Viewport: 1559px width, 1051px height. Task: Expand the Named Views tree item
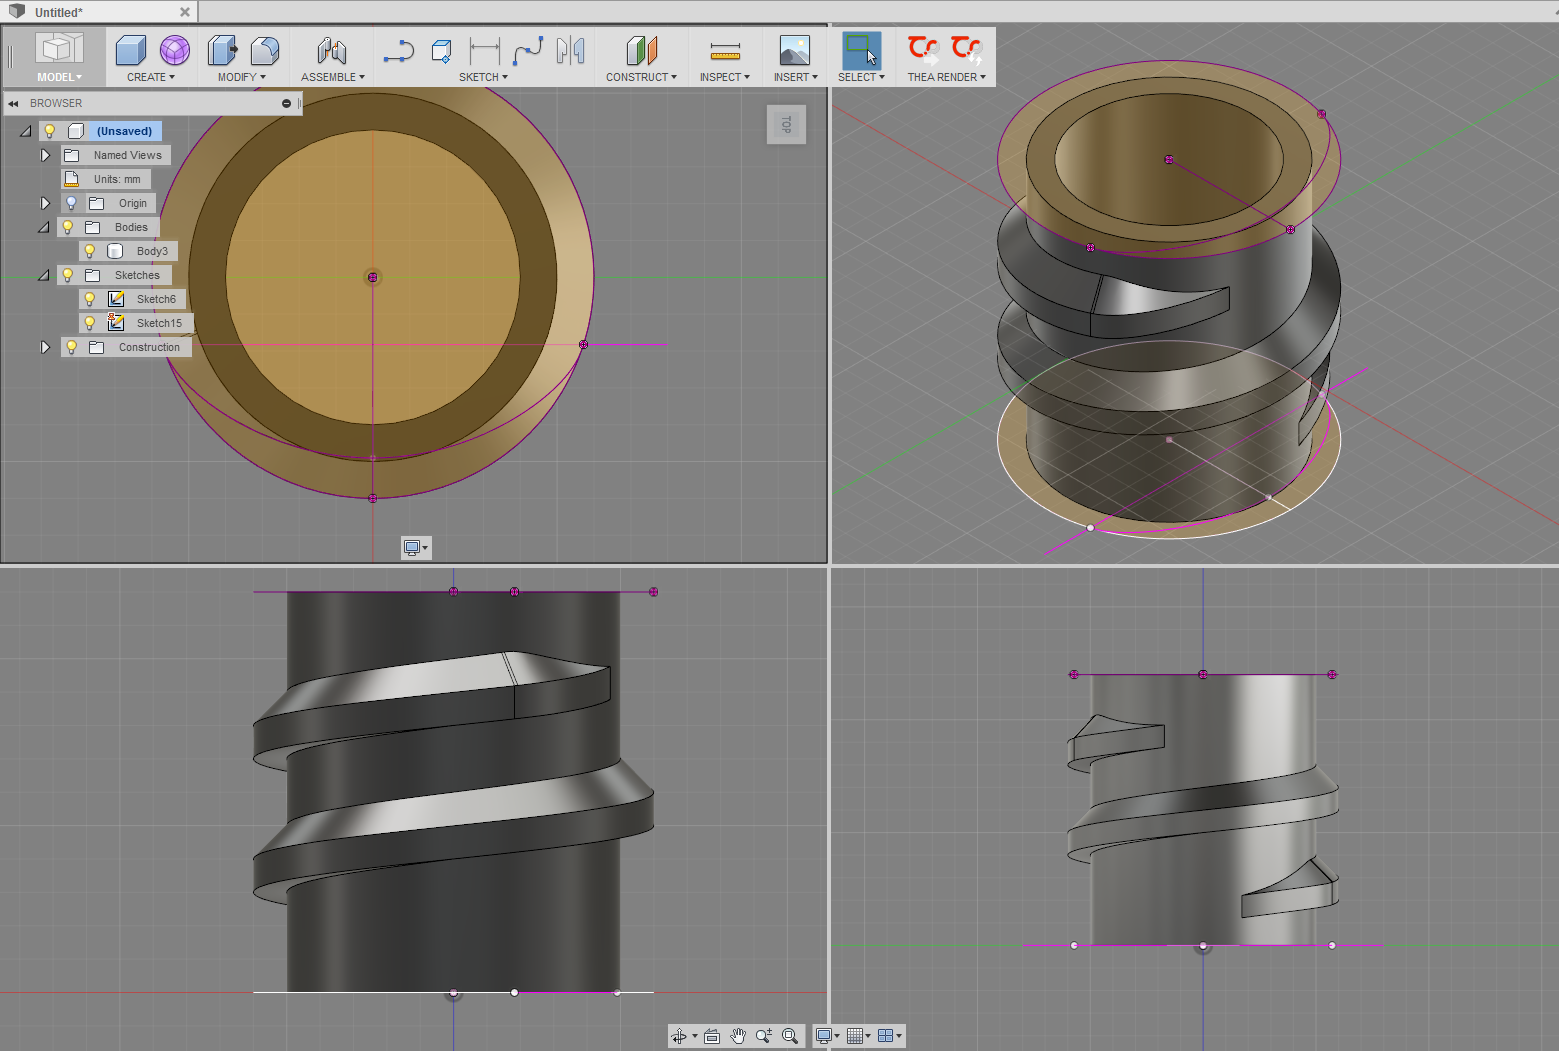pyautogui.click(x=45, y=155)
